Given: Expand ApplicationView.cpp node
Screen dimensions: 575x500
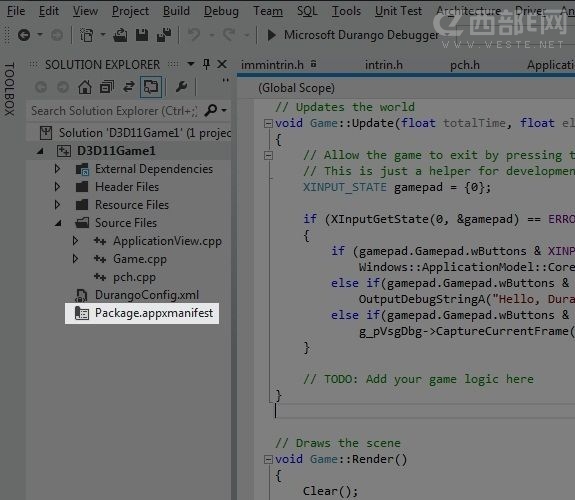Looking at the screenshot, I should pos(75,241).
